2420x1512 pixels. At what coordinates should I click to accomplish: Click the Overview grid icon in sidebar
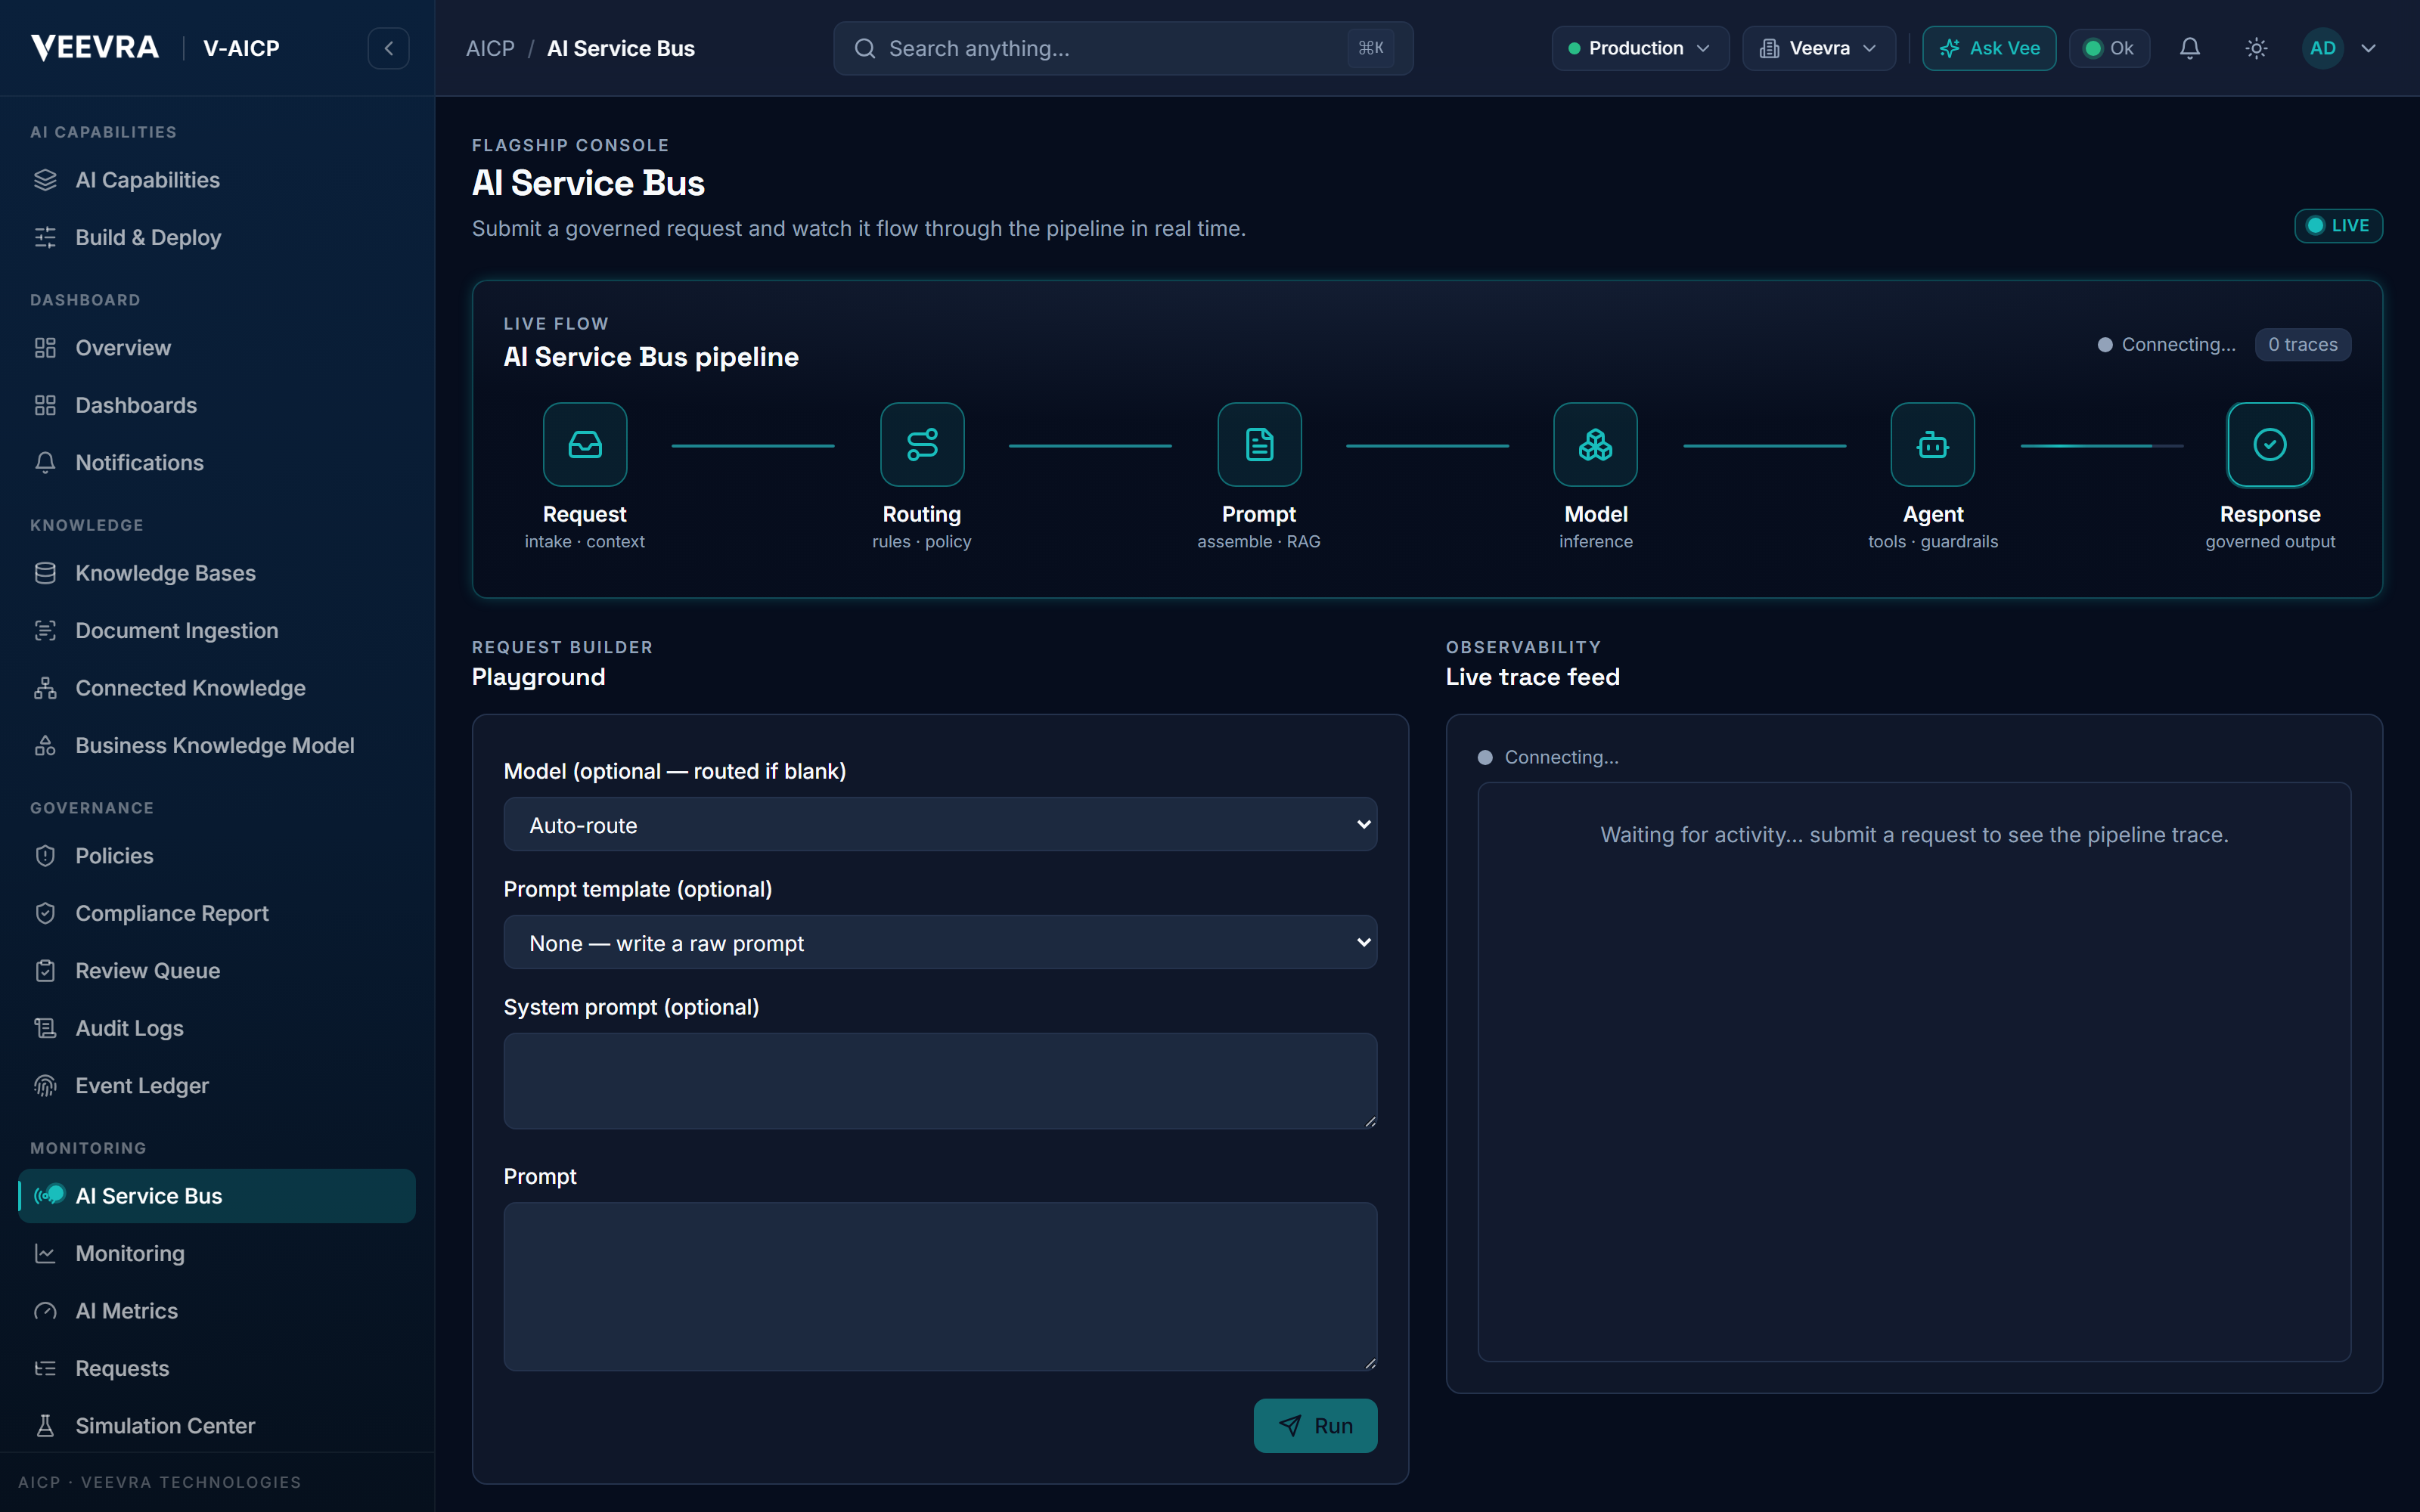[x=45, y=348]
